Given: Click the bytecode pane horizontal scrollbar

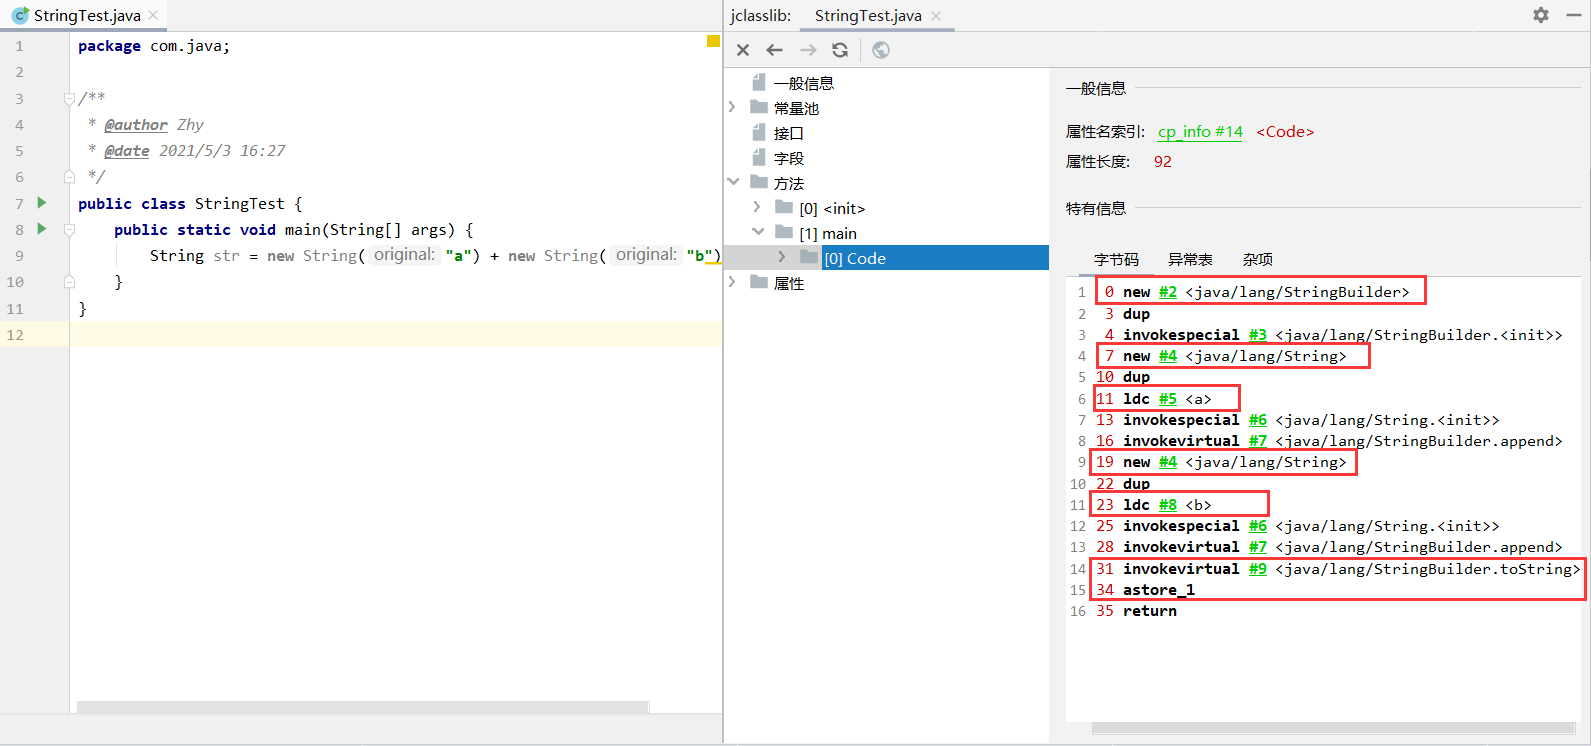Looking at the screenshot, I should click(x=1334, y=728).
